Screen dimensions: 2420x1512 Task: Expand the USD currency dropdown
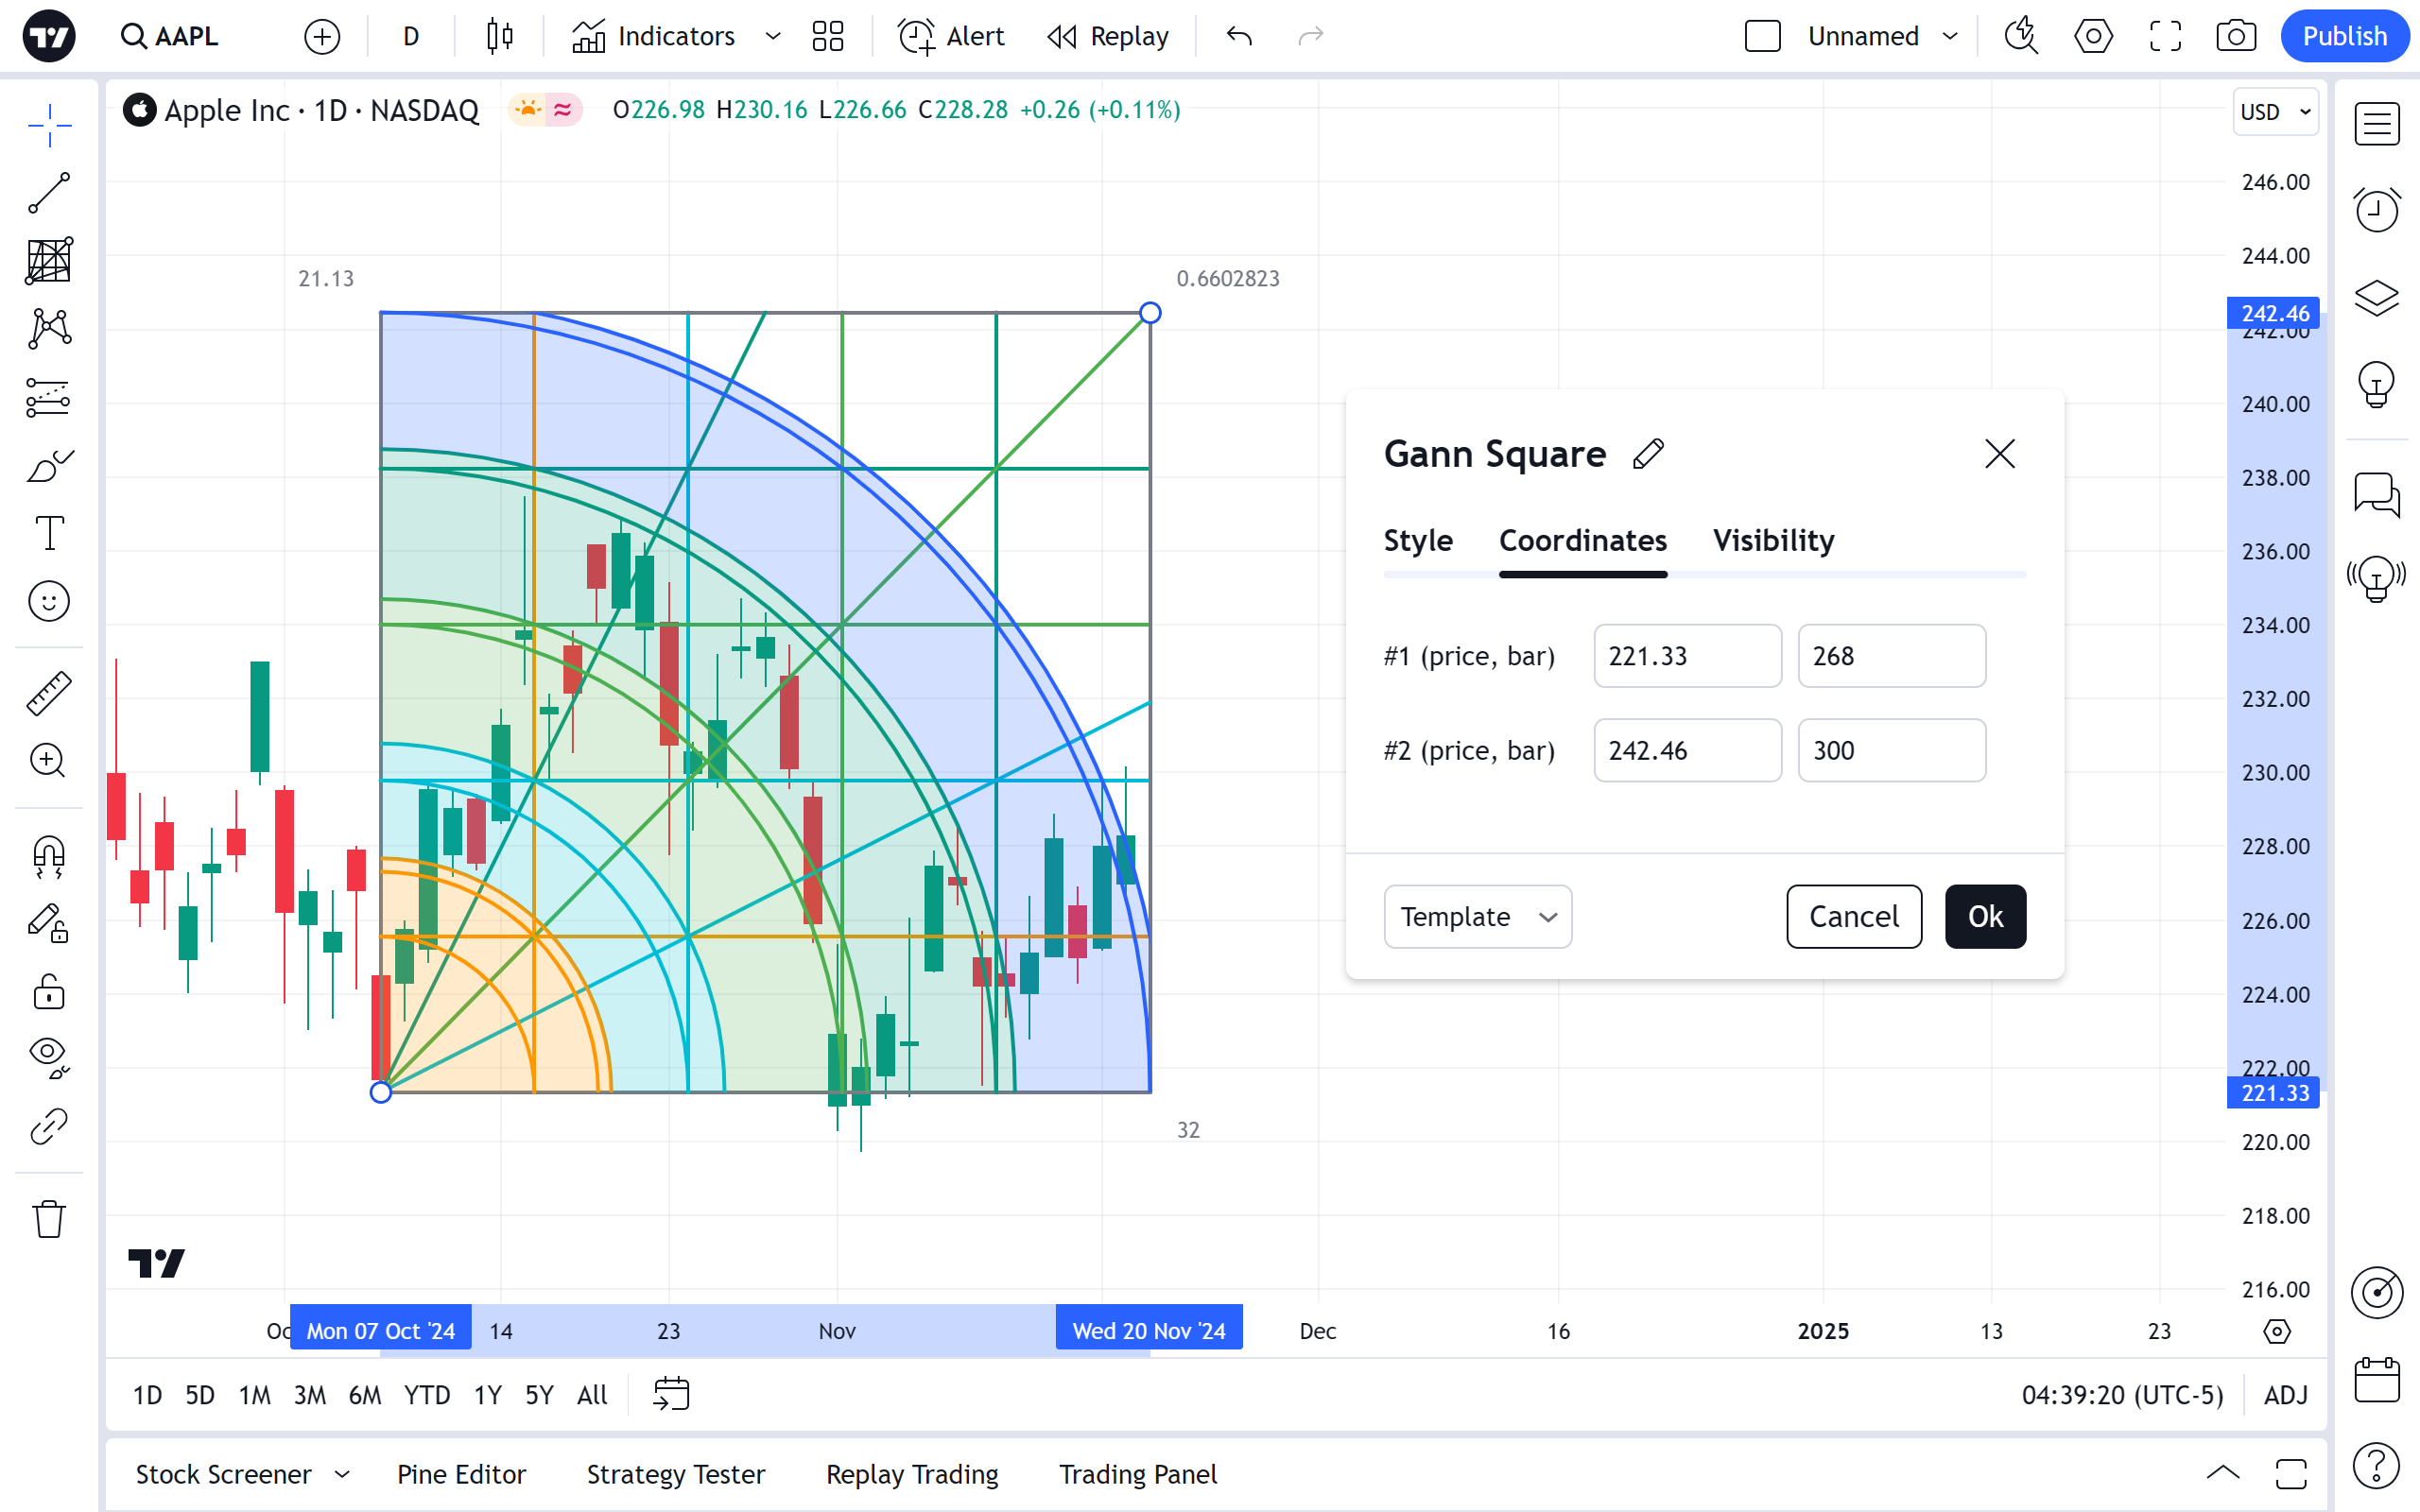(2275, 112)
